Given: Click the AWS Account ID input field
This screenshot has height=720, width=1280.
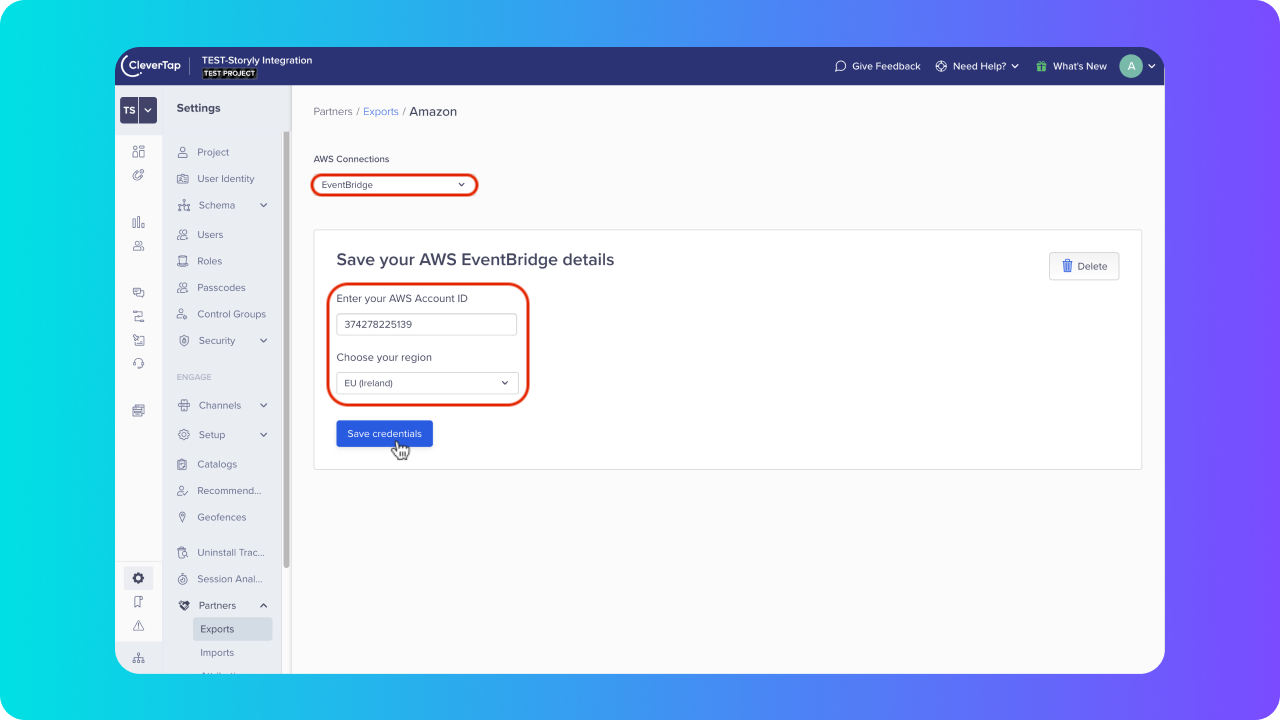Looking at the screenshot, I should [x=426, y=324].
